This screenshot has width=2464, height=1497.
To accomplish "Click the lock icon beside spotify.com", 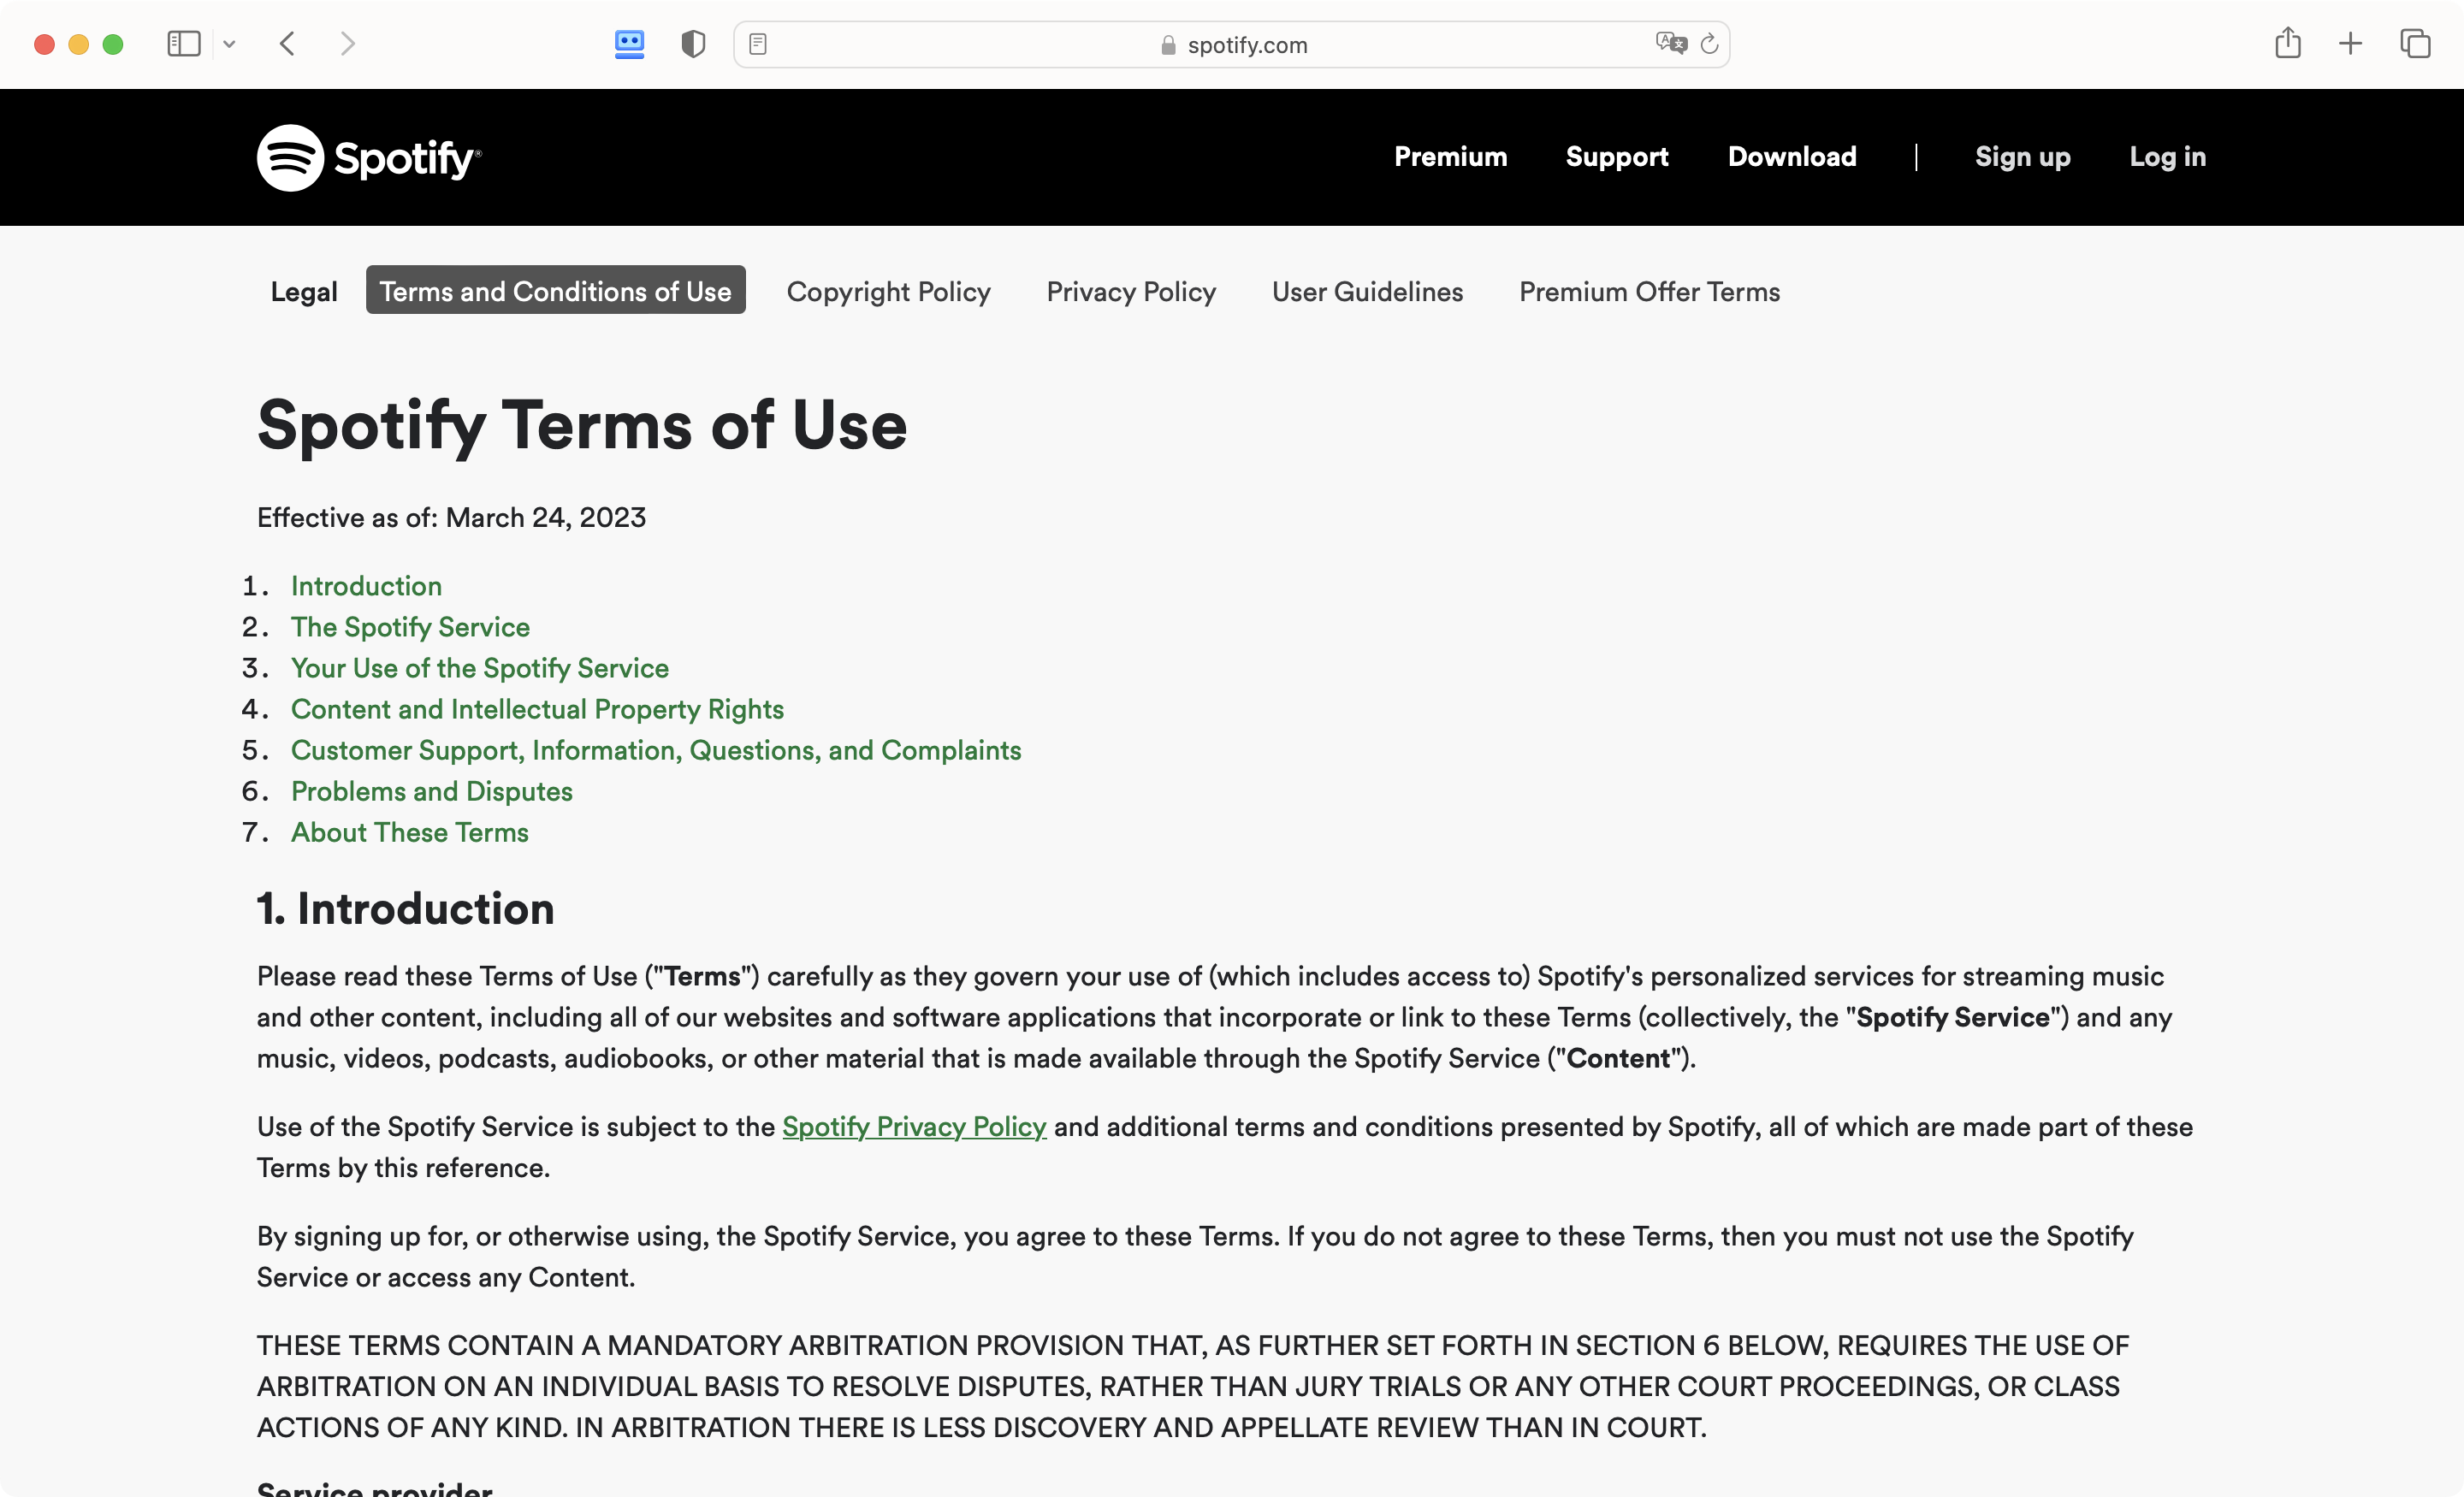I will point(1168,45).
